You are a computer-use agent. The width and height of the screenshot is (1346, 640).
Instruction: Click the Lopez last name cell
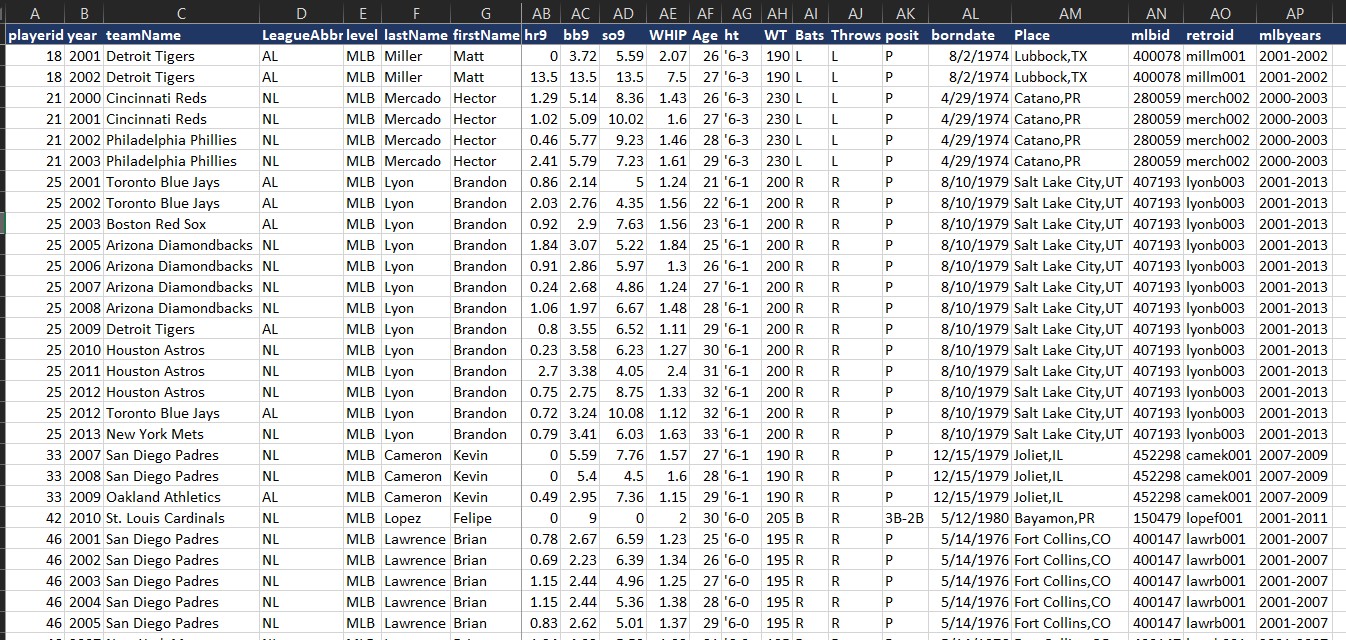click(x=403, y=518)
